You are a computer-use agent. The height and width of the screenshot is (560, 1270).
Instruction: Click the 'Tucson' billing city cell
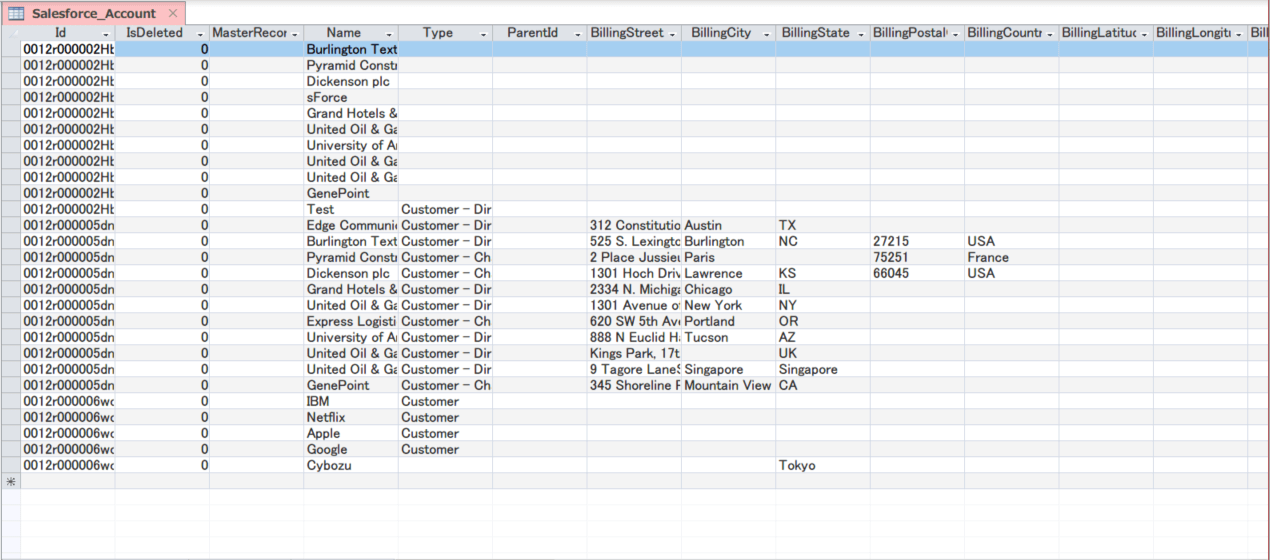click(728, 337)
